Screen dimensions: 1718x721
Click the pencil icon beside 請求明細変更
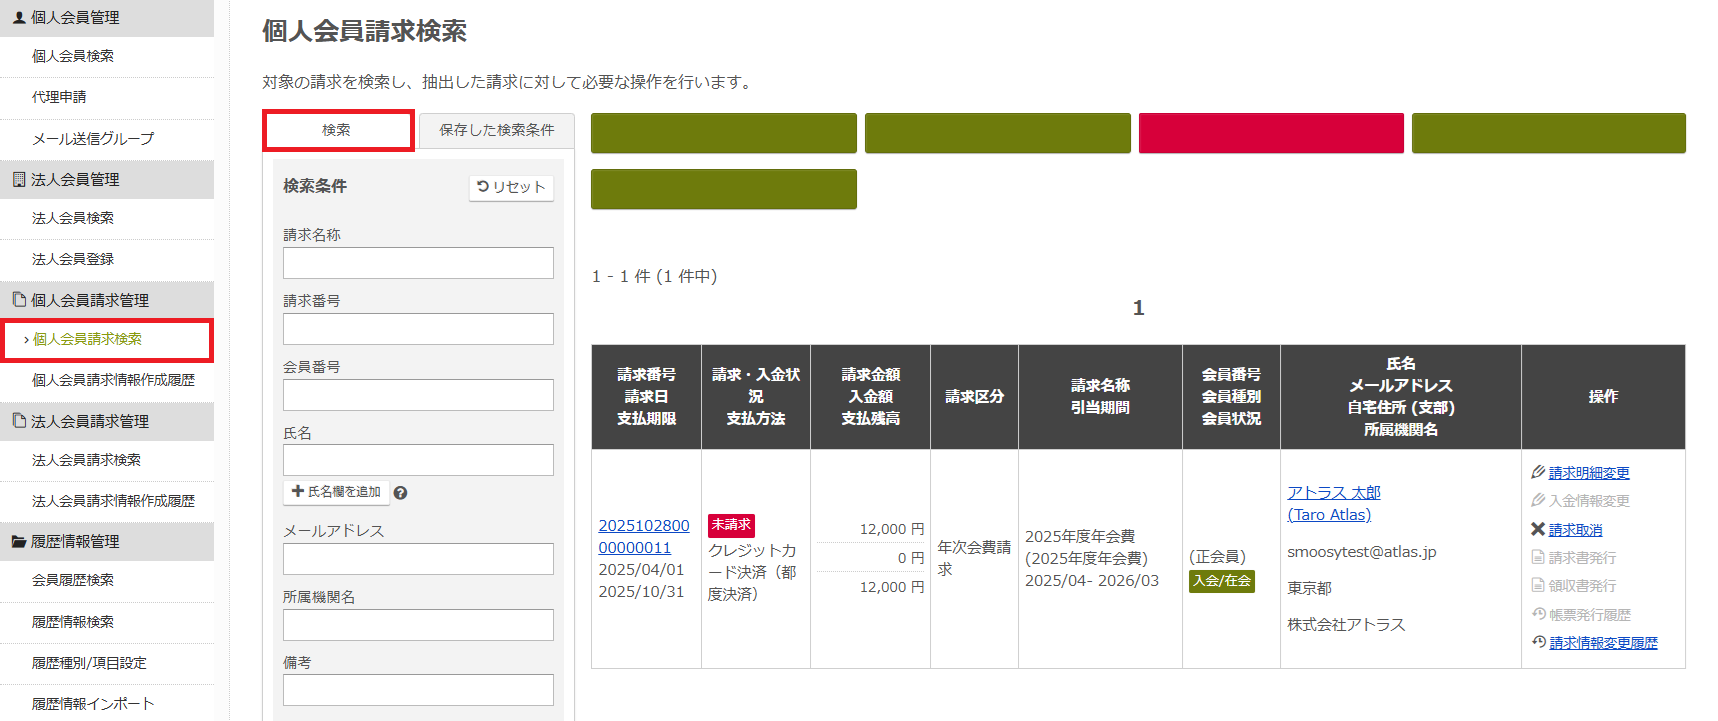coord(1538,472)
